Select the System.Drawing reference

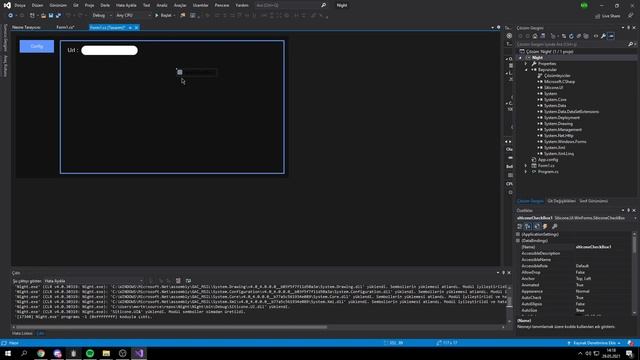[558, 124]
